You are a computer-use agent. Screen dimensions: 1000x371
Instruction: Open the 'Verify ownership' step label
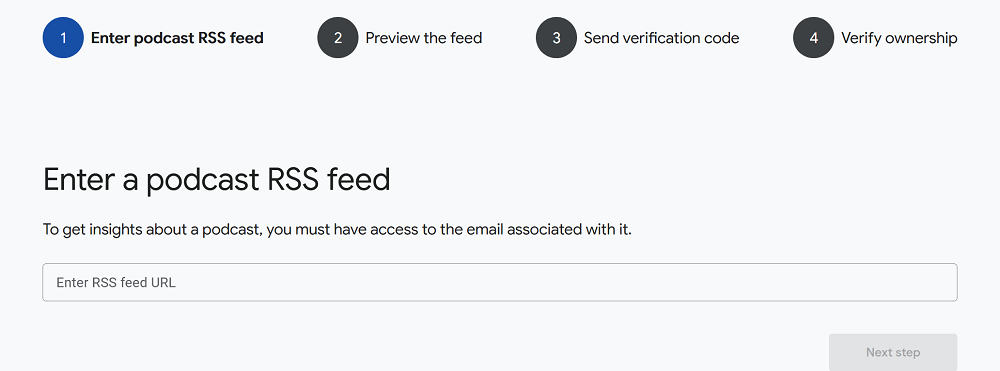[x=899, y=38]
